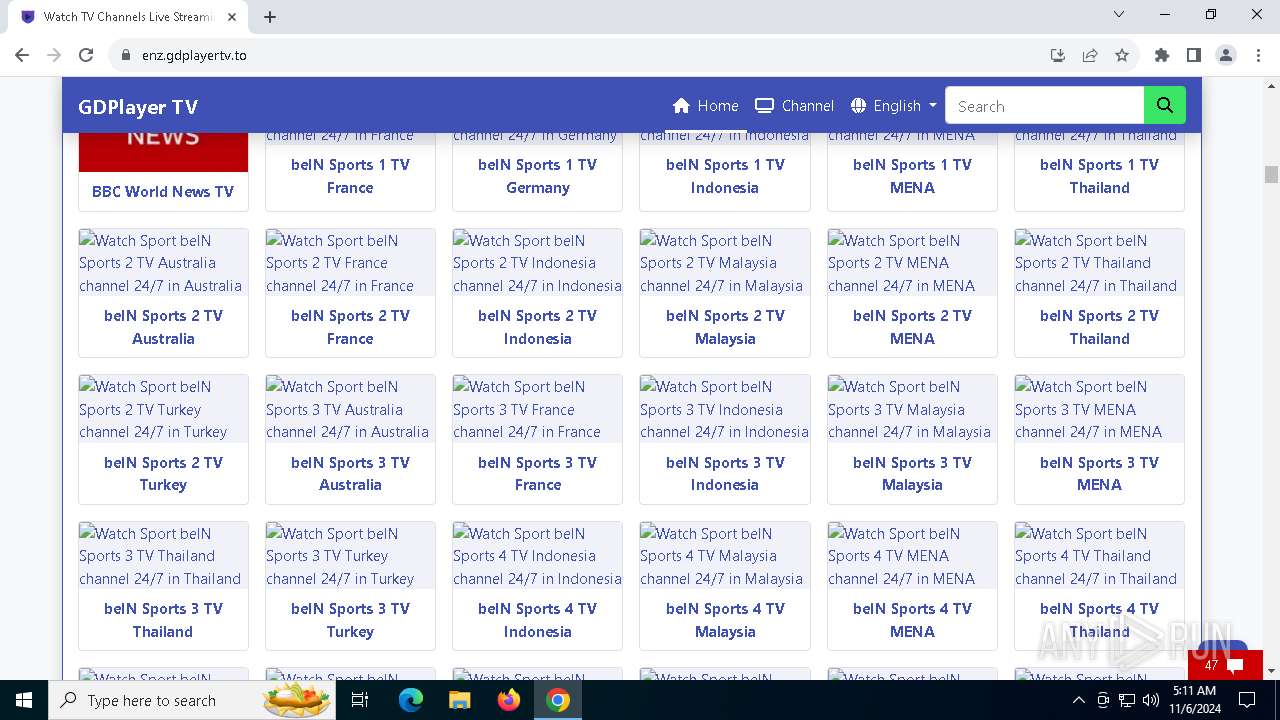Open the Home nav link

[706, 106]
